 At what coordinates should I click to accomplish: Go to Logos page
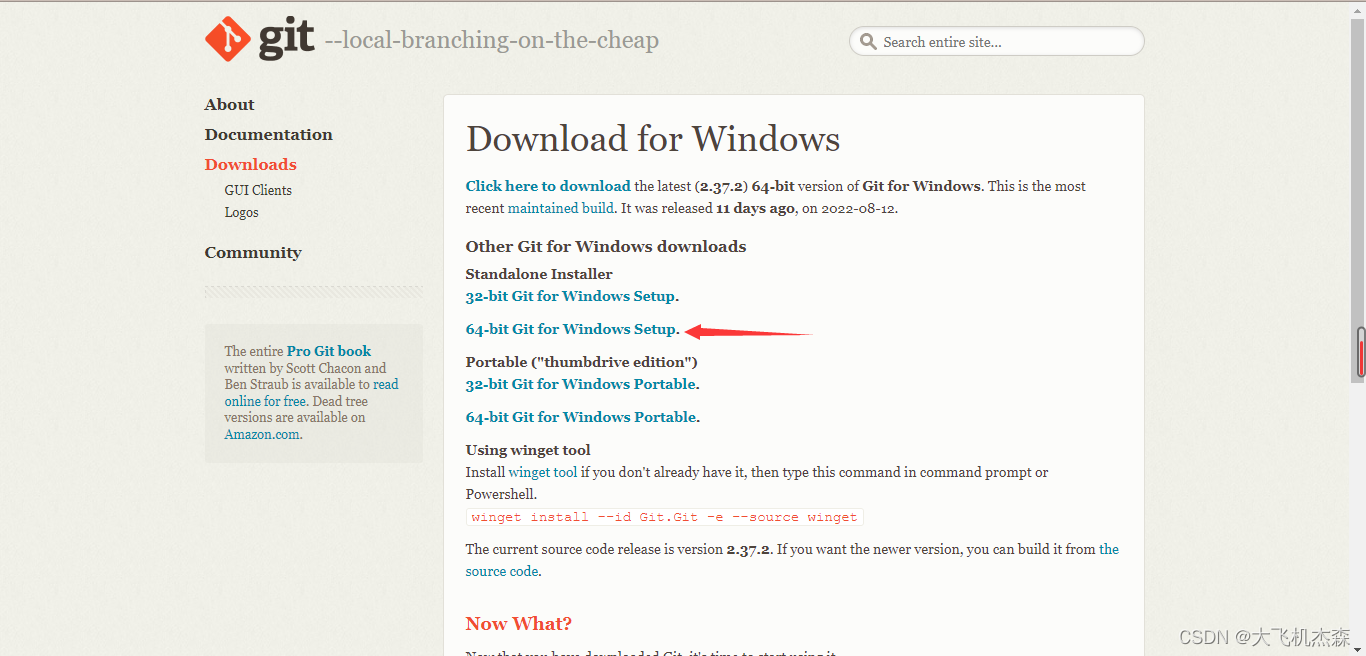(x=242, y=212)
